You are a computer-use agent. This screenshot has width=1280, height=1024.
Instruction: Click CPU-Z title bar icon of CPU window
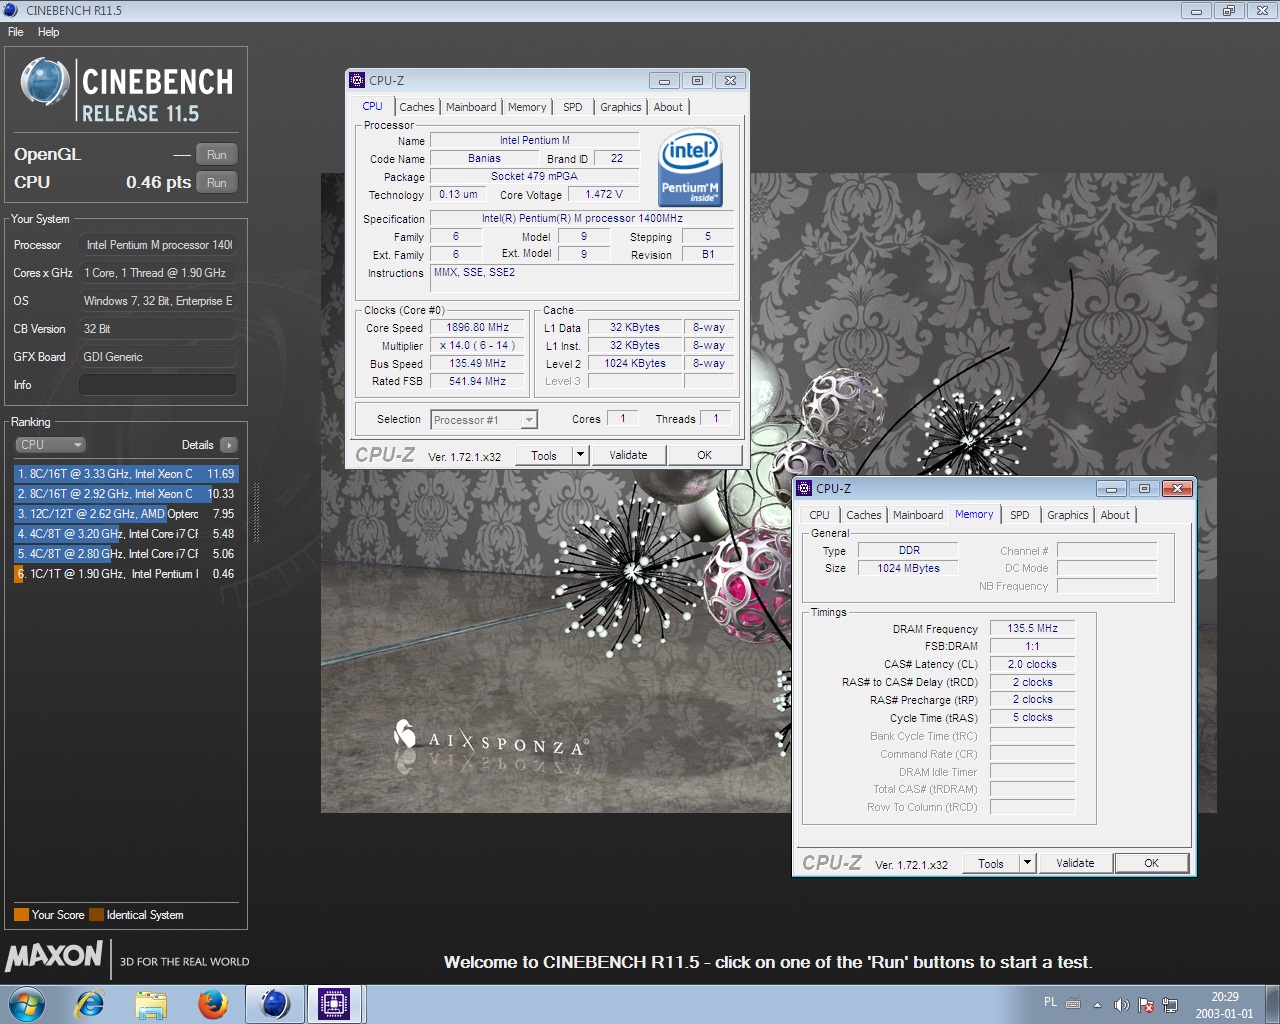(357, 80)
